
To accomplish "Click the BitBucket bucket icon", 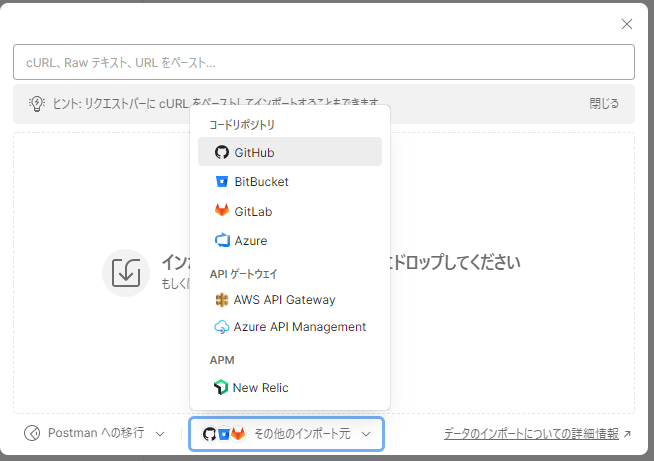I will coord(221,181).
